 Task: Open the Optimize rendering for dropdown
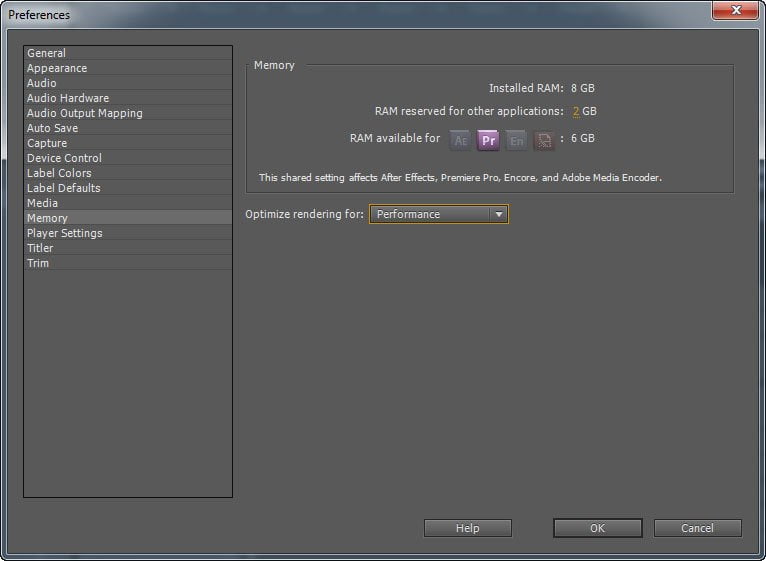click(x=439, y=214)
